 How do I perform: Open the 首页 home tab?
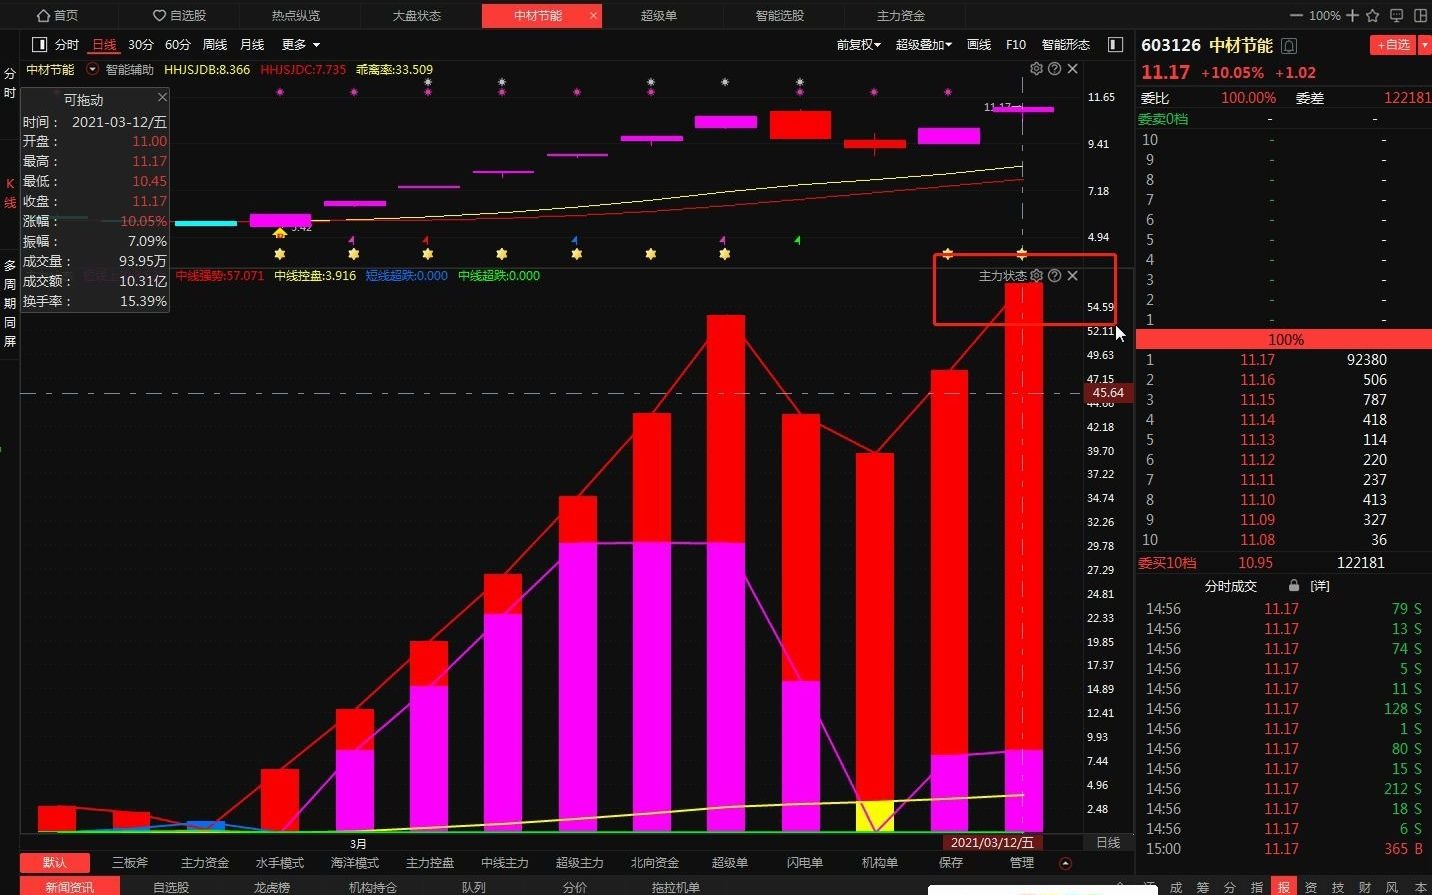click(57, 16)
